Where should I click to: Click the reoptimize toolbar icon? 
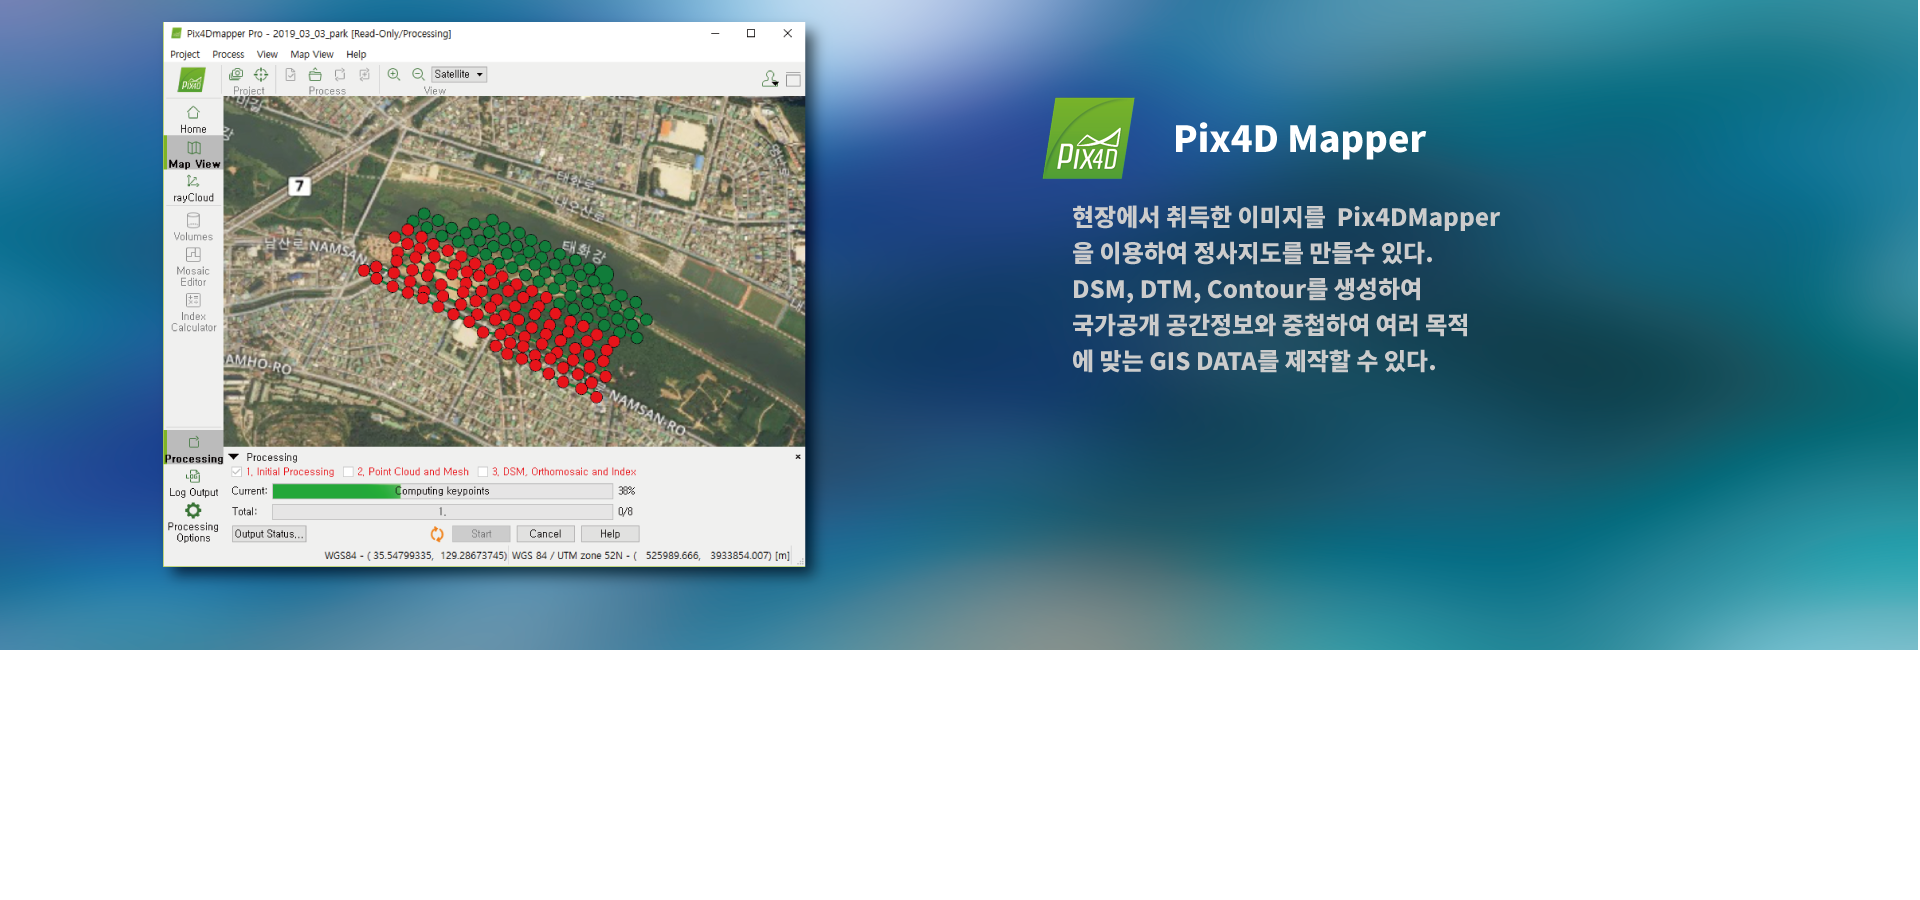[x=340, y=75]
